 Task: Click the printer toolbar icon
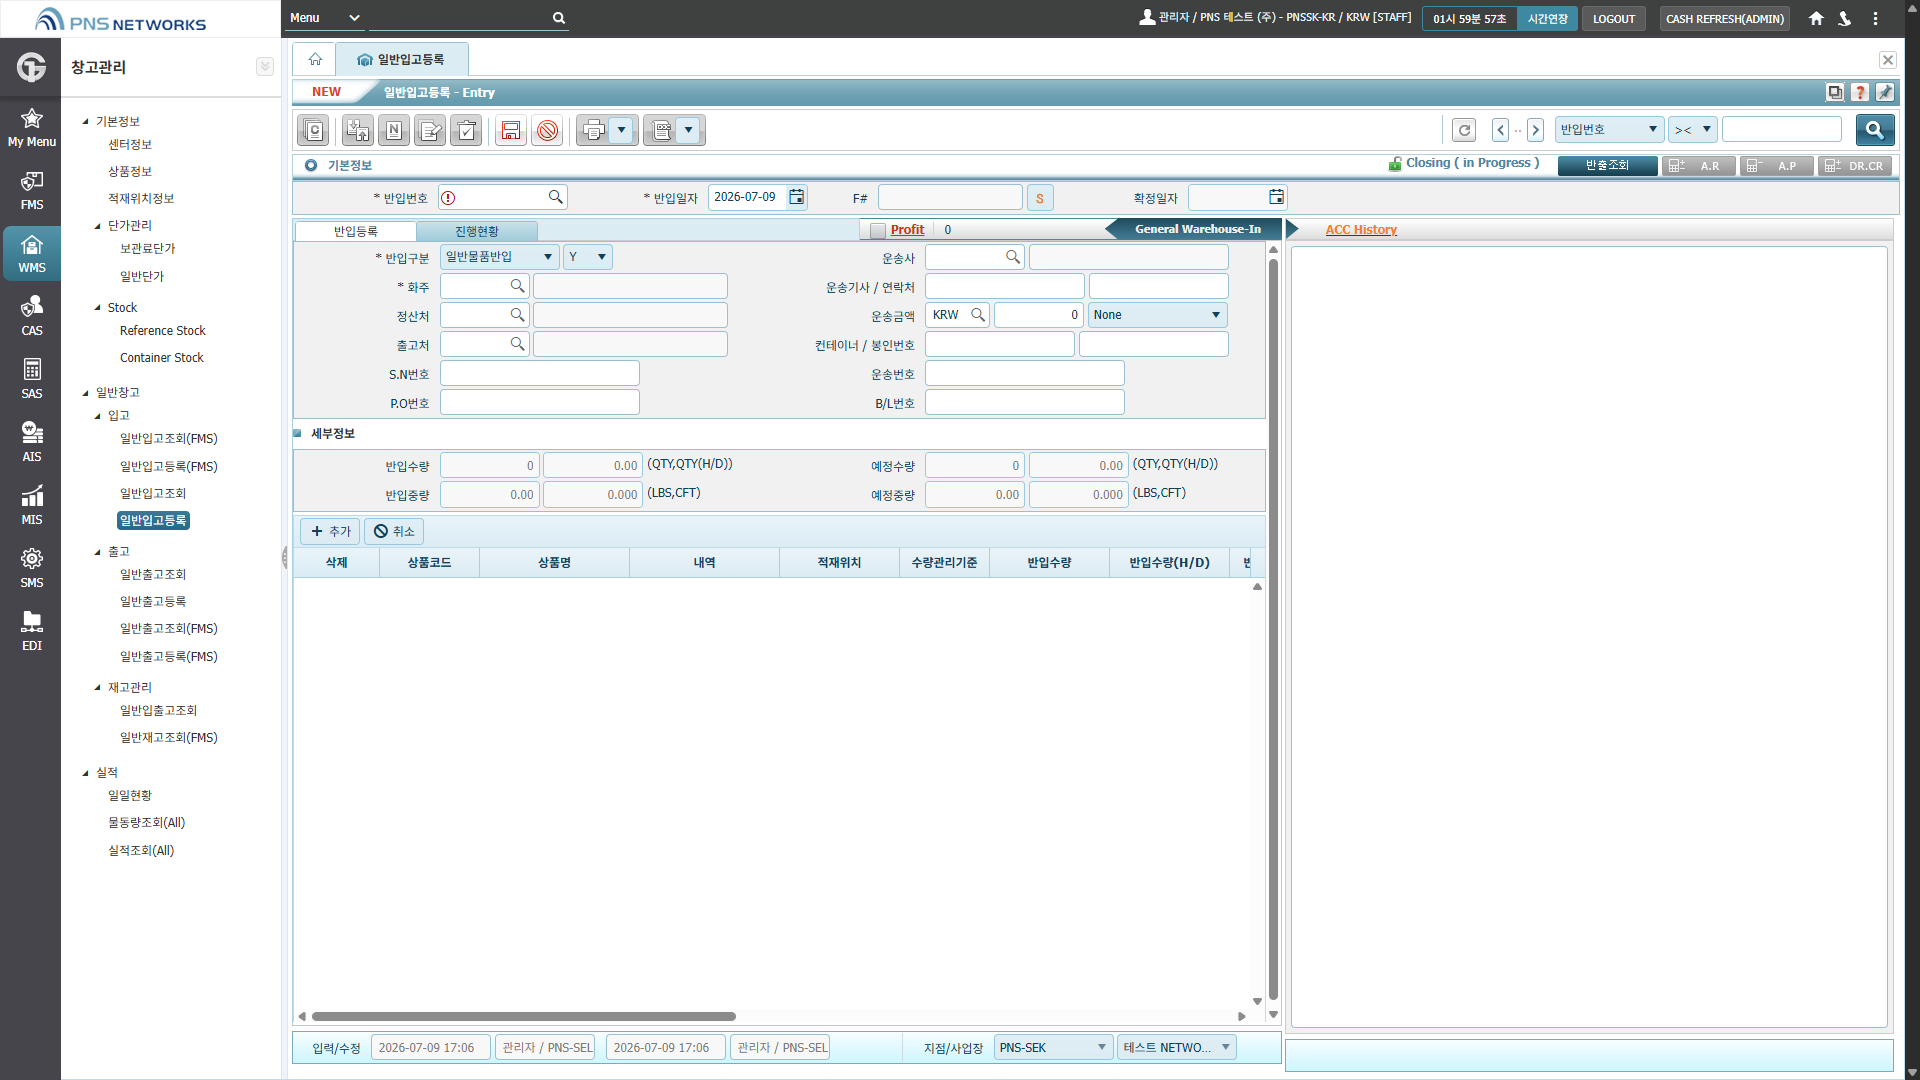594,131
